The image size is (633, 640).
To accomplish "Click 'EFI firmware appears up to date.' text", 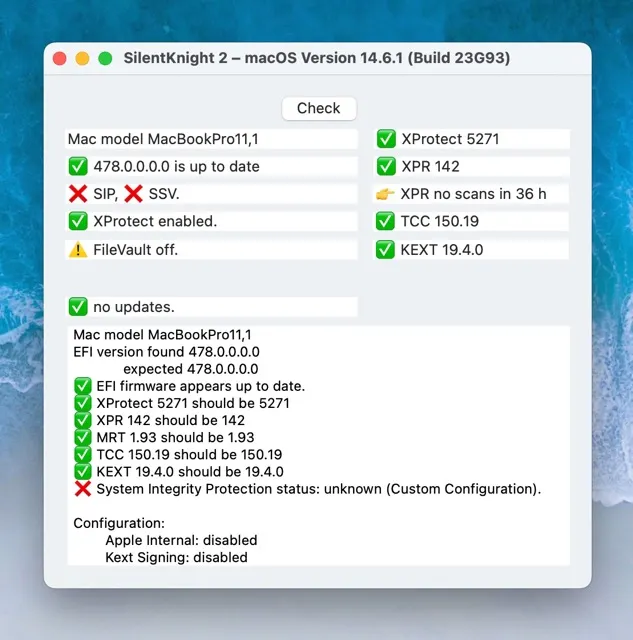I will (x=201, y=386).
